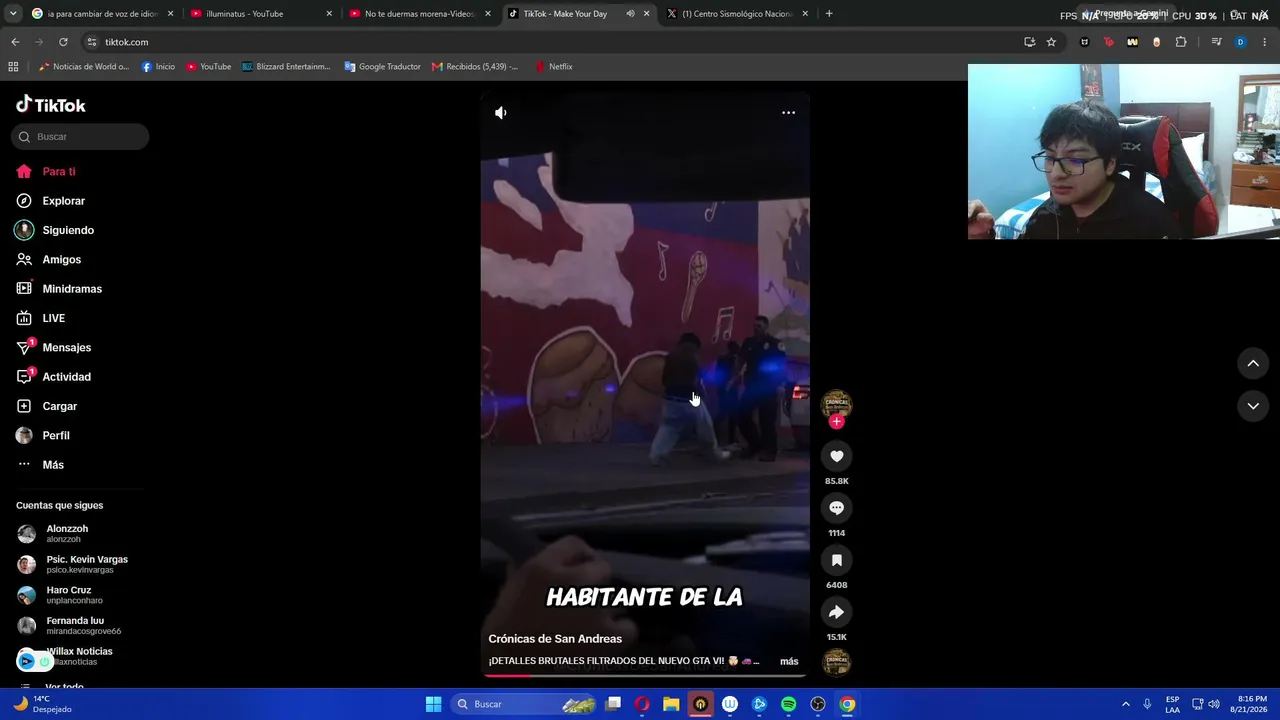Open Spotify from the taskbar
The height and width of the screenshot is (720, 1280).
pyautogui.click(x=788, y=704)
